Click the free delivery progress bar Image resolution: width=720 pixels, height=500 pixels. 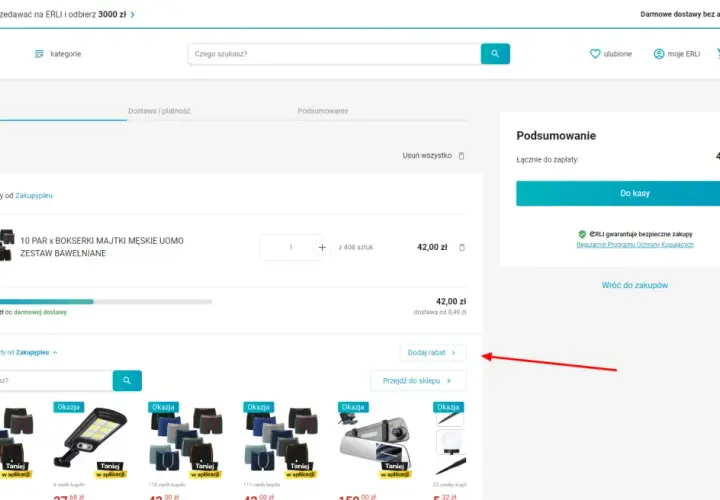coord(106,302)
